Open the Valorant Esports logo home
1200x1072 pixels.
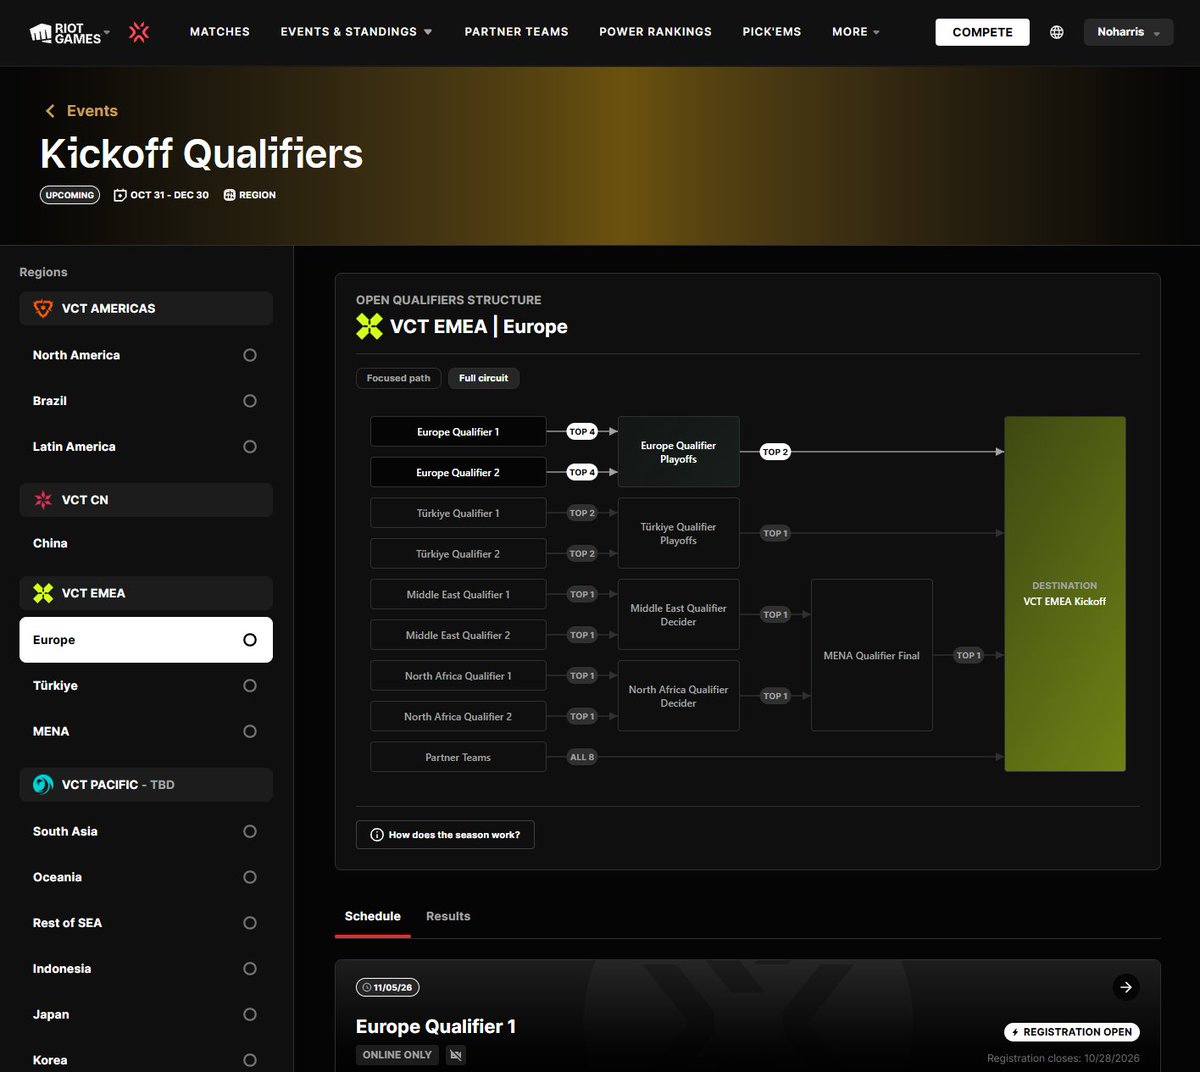click(x=139, y=32)
